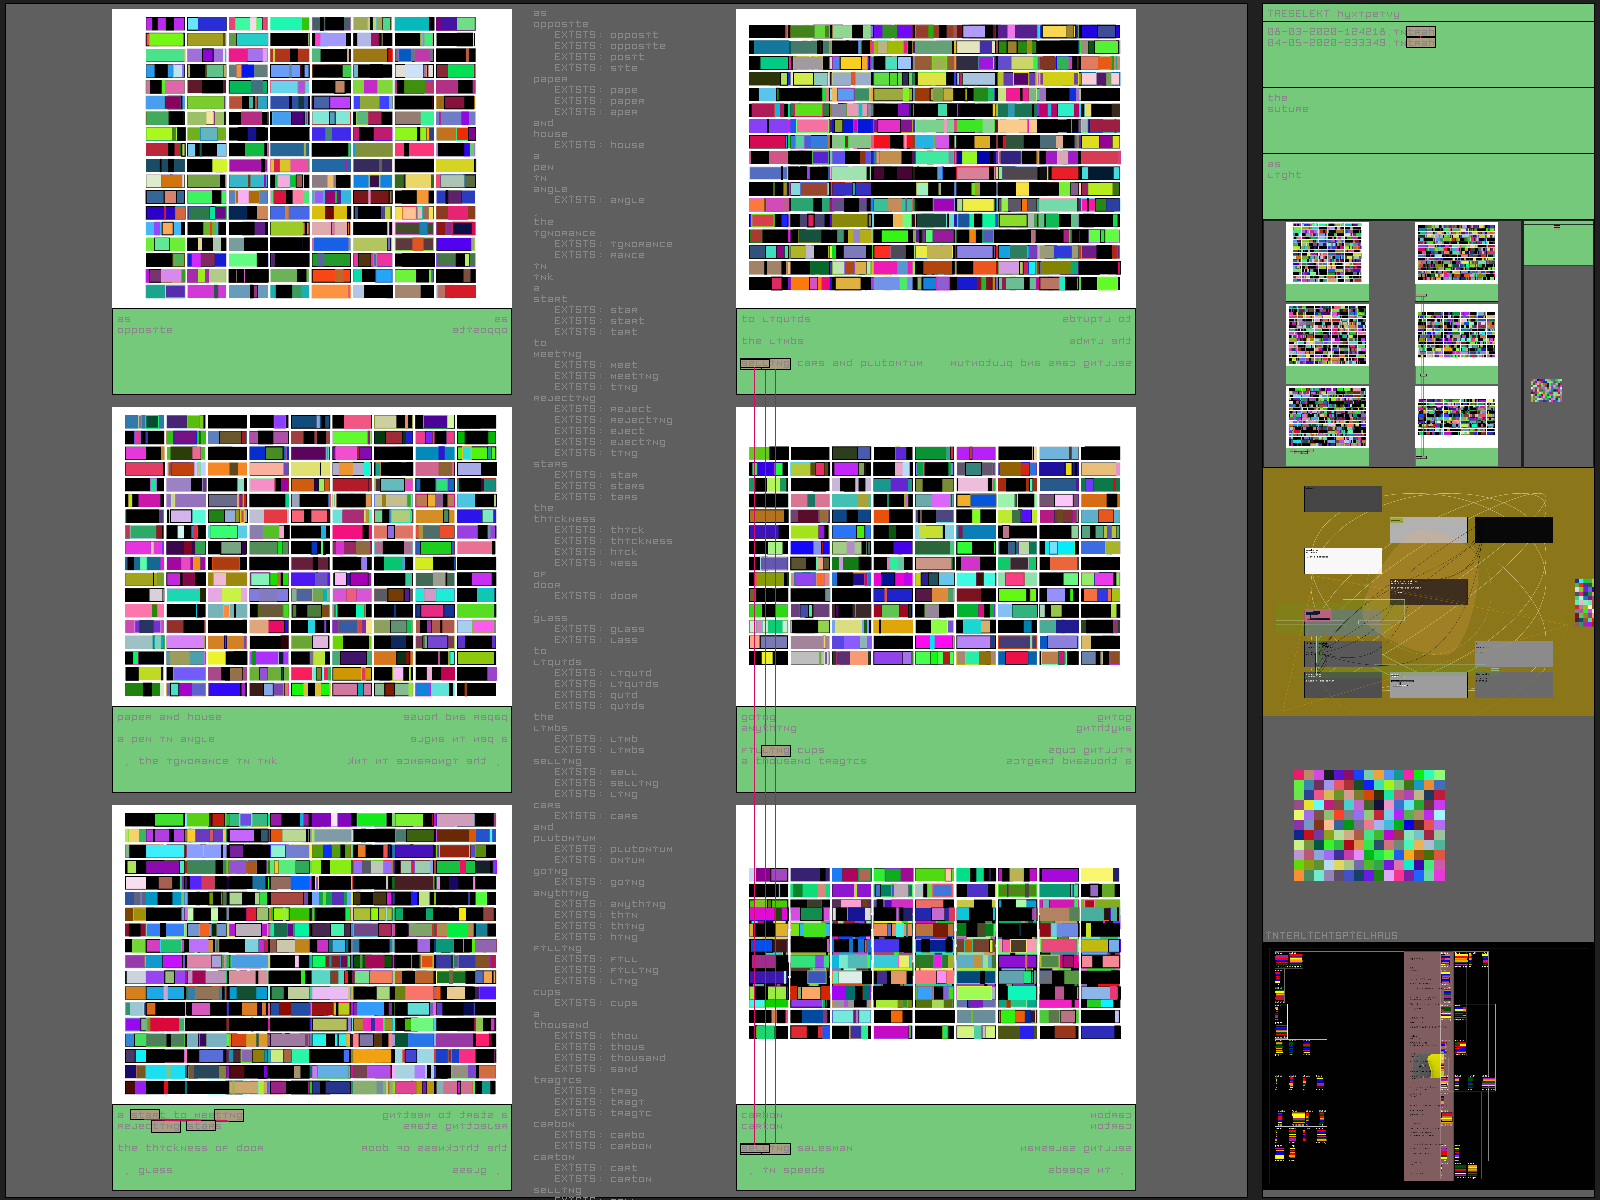The height and width of the screenshot is (1200, 1600).
Task: Click the small noise swatch beside the thumbnails
Action: pos(1546,390)
